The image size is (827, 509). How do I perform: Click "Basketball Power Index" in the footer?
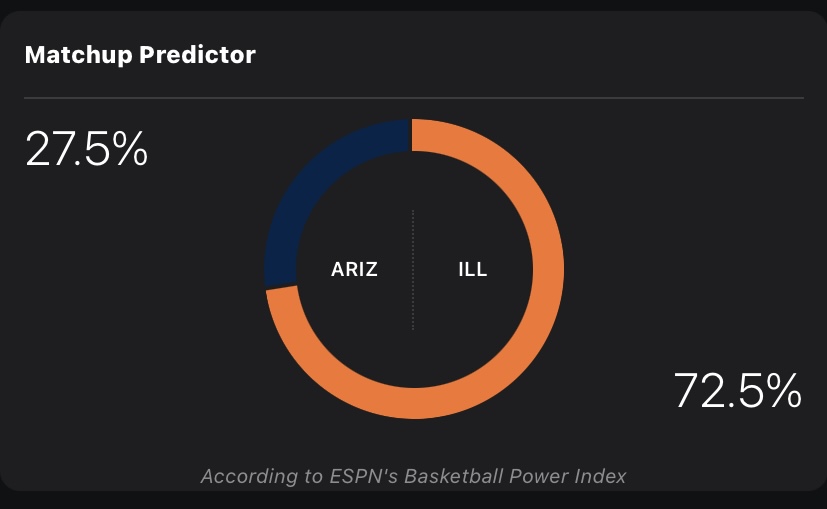512,476
